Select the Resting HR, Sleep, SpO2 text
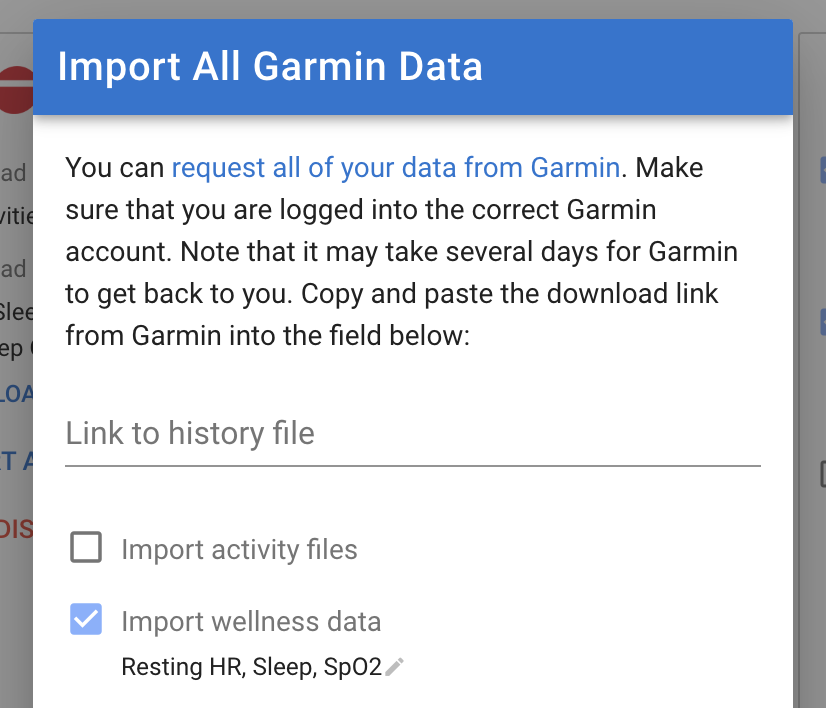 [251, 667]
